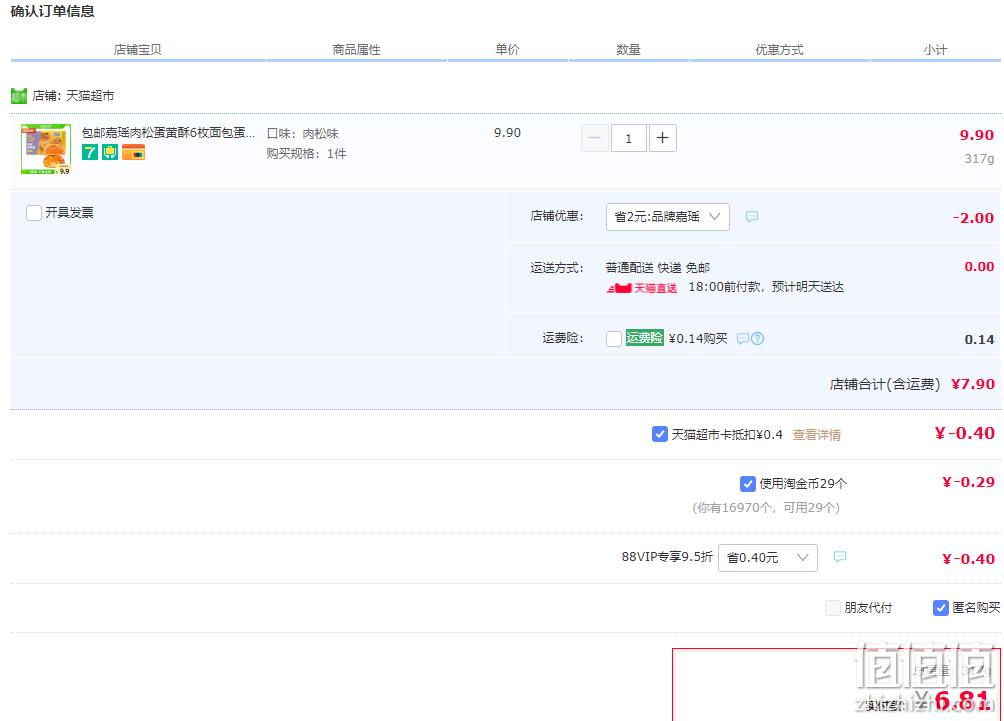Toggle the 使用淘金币29个 checkbox
Viewport: 1004px width, 721px height.
(x=747, y=483)
